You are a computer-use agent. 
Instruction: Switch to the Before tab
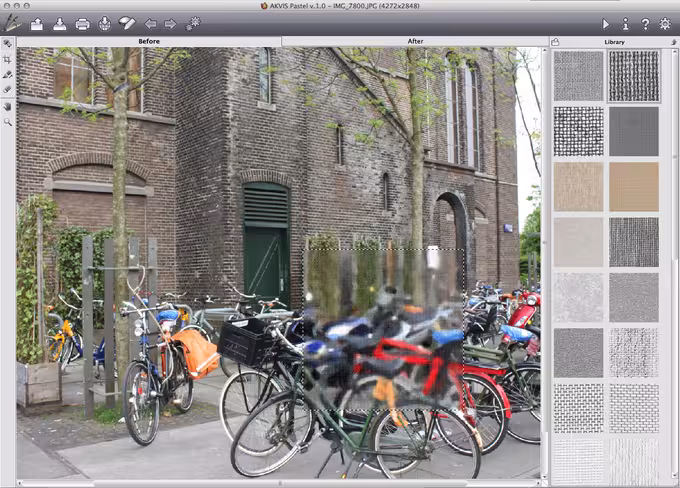149,41
